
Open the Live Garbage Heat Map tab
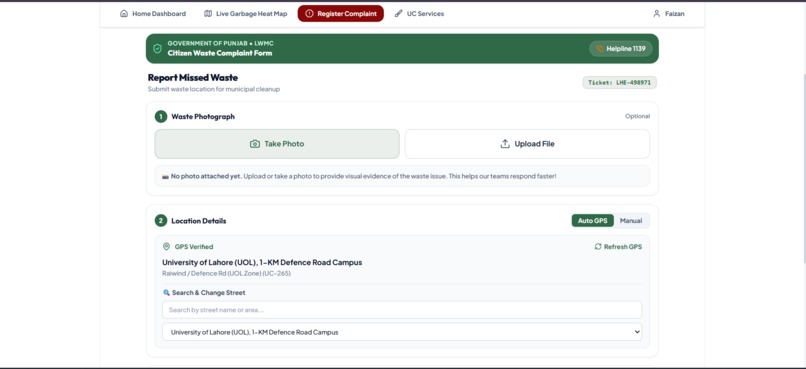point(245,14)
